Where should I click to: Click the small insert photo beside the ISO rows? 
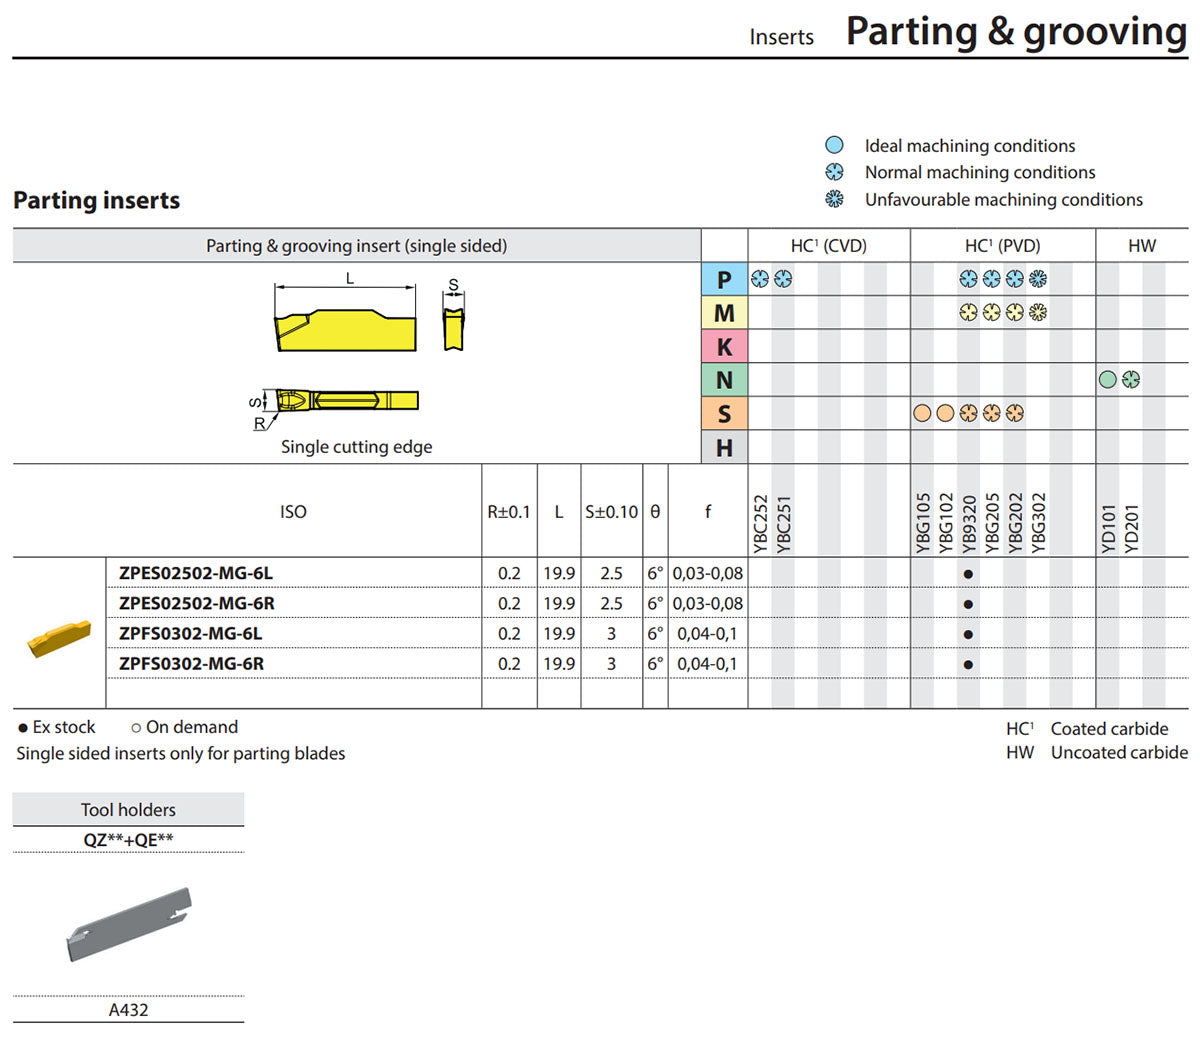point(60,638)
